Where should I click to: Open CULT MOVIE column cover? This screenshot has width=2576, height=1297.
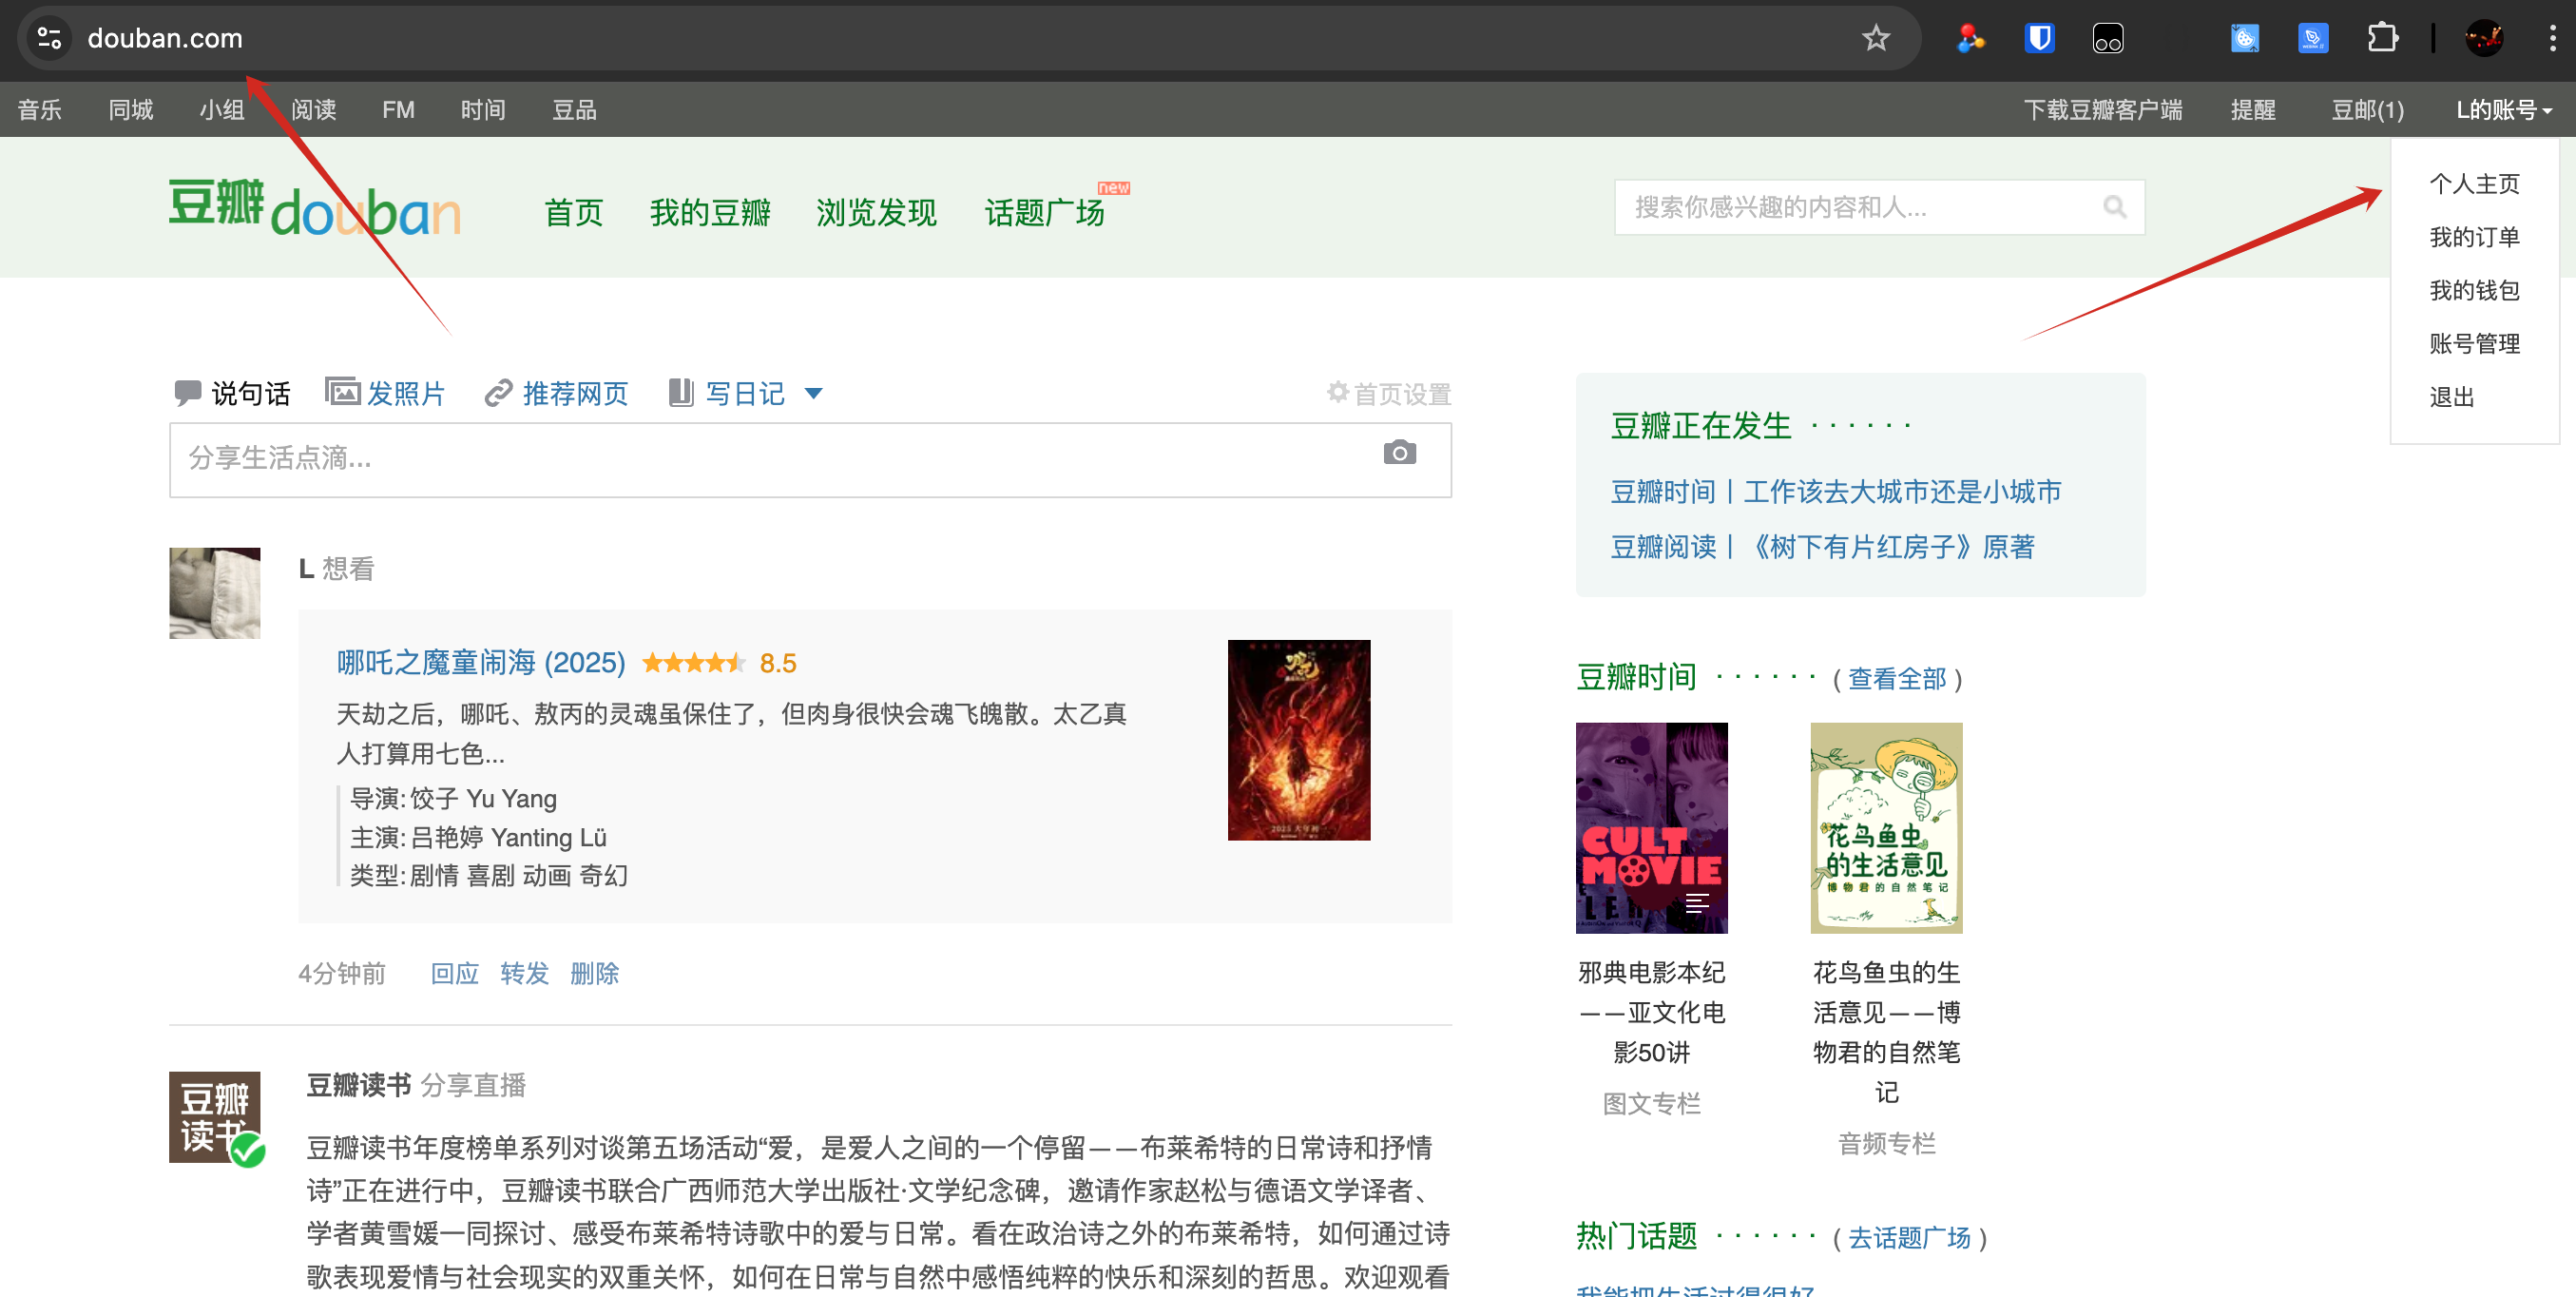(1651, 828)
